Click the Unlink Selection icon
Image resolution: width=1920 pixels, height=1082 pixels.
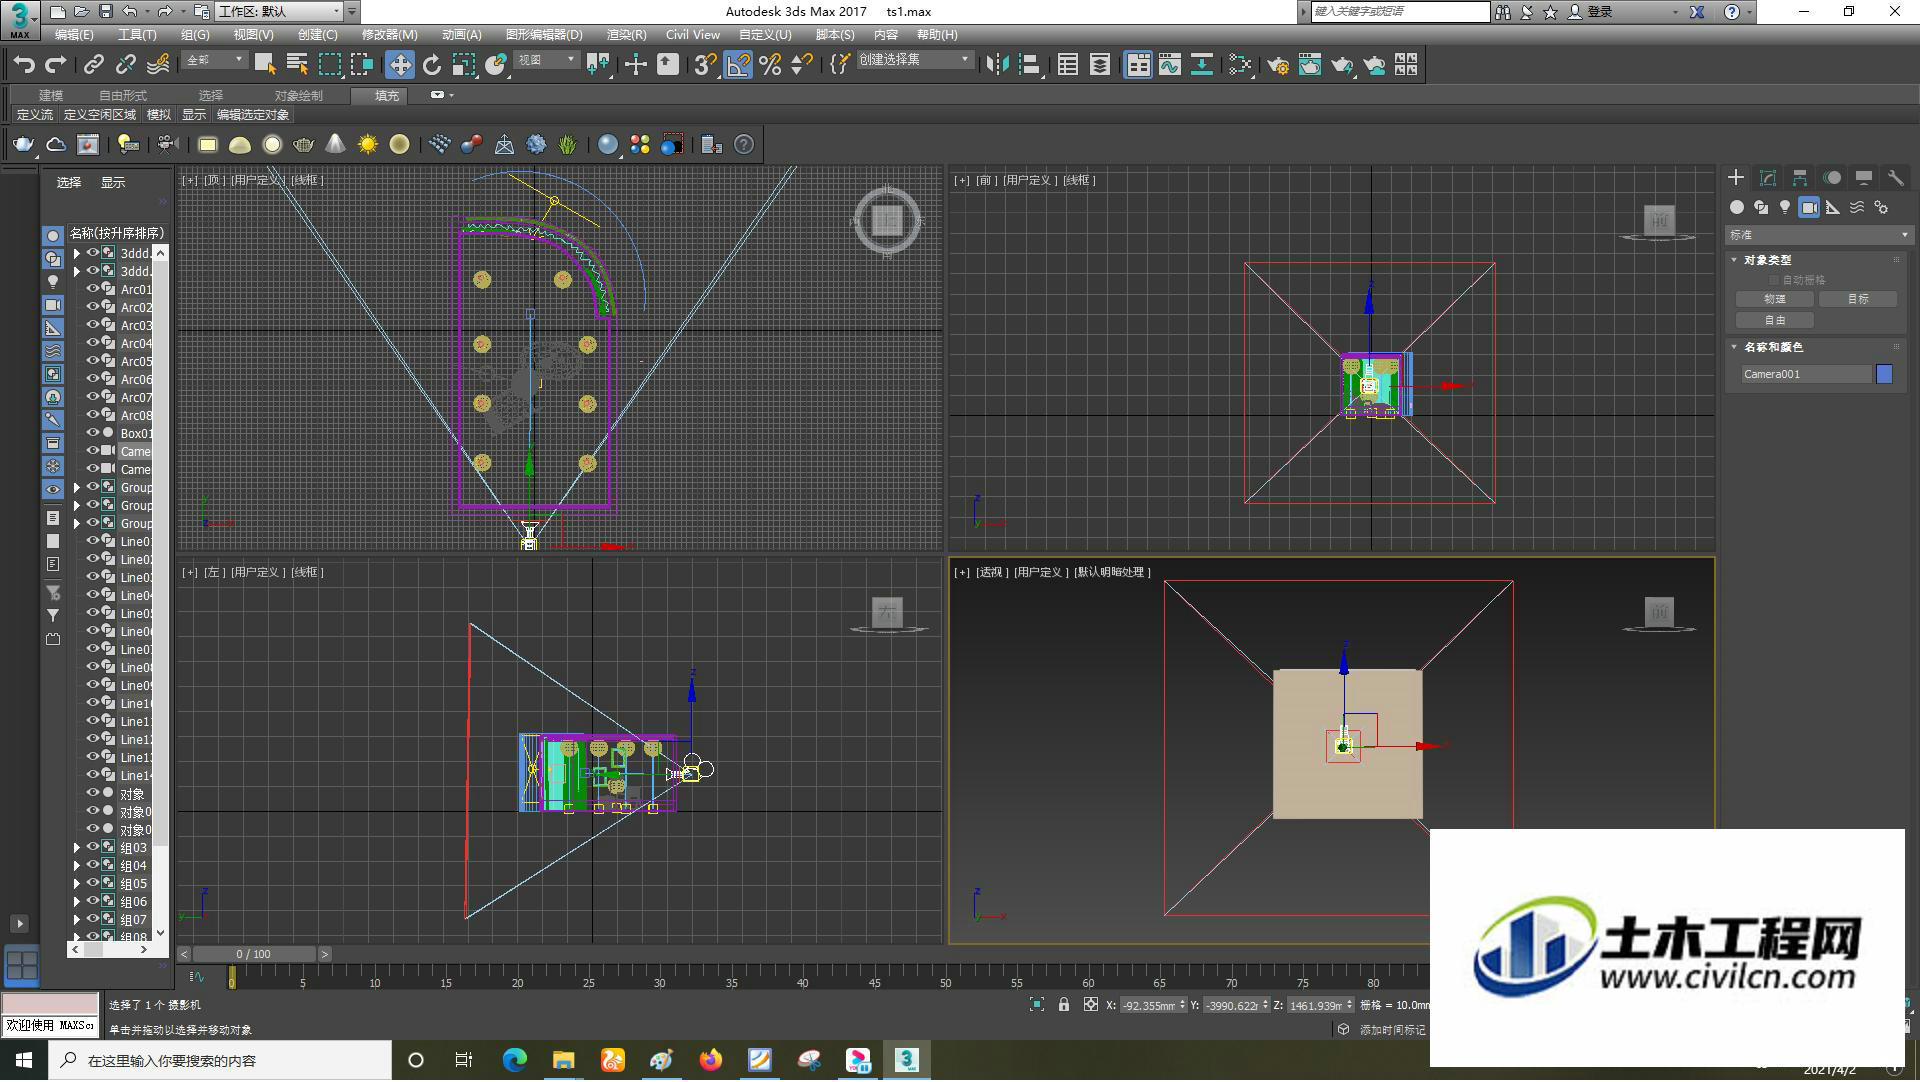tap(125, 65)
